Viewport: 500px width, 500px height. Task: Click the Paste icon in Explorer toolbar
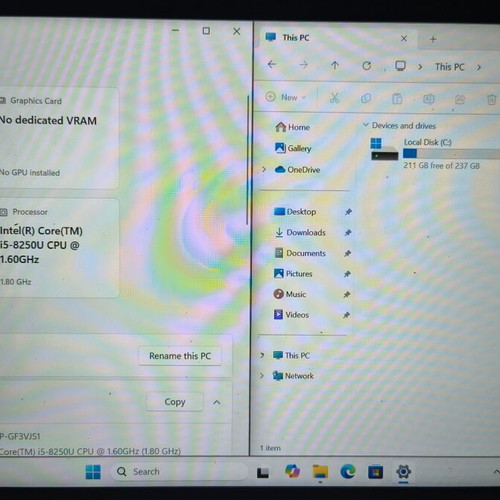coord(397,99)
